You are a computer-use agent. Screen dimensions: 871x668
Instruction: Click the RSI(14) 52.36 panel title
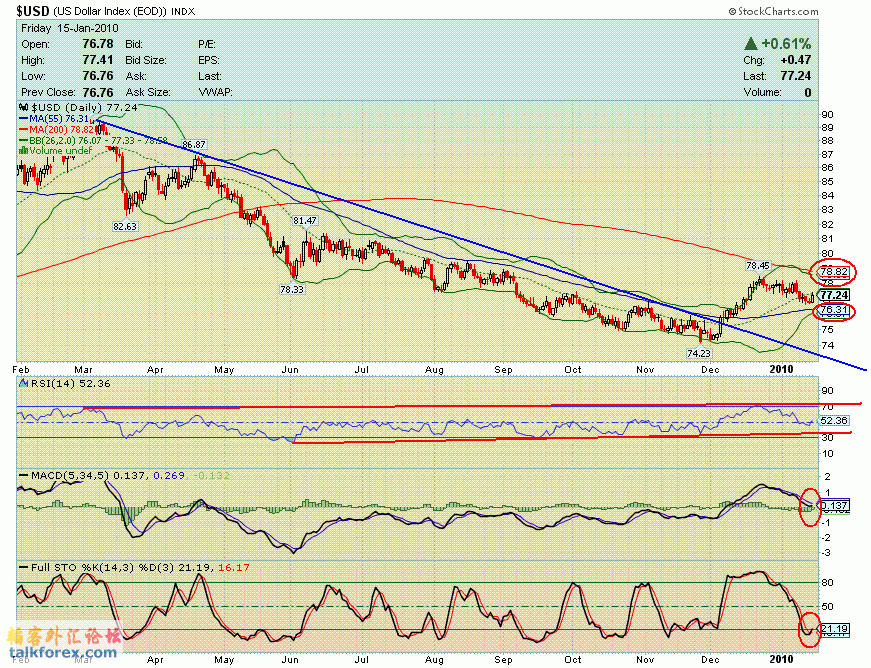point(70,383)
